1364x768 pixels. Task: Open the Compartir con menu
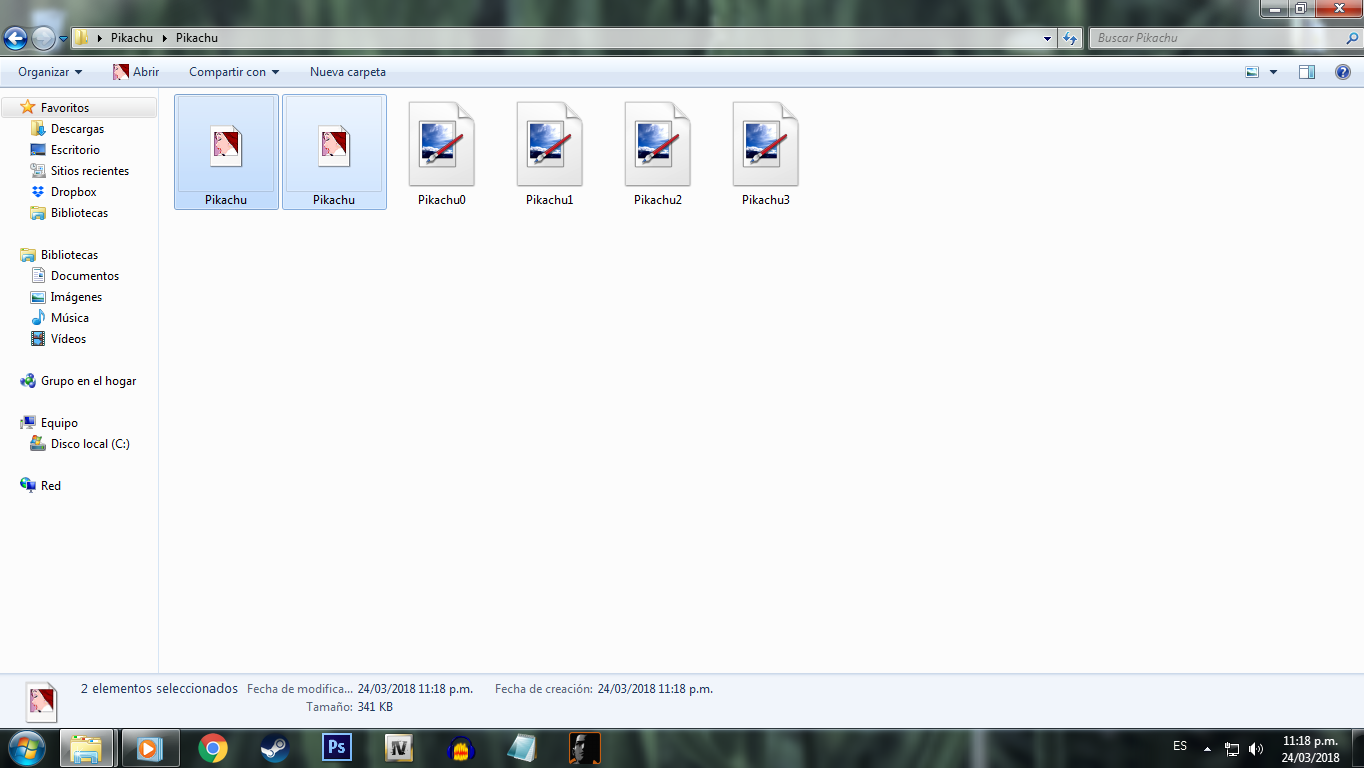point(234,72)
